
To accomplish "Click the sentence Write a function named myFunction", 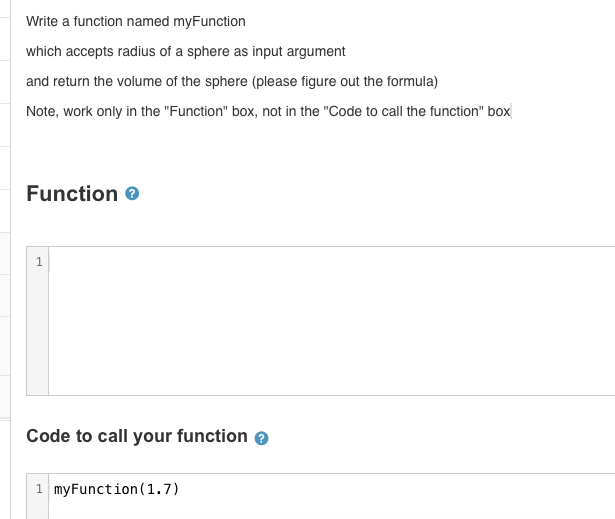I will (136, 21).
